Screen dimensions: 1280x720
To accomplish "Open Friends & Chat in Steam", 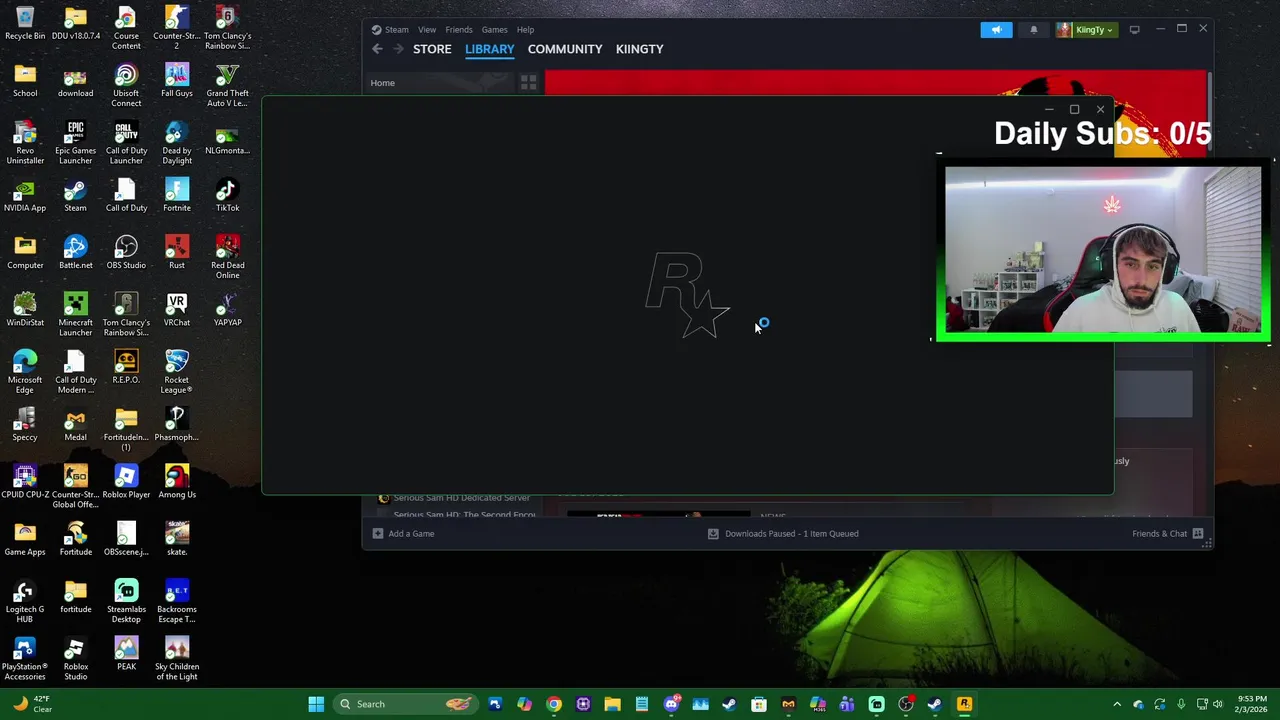I will coord(1167,534).
